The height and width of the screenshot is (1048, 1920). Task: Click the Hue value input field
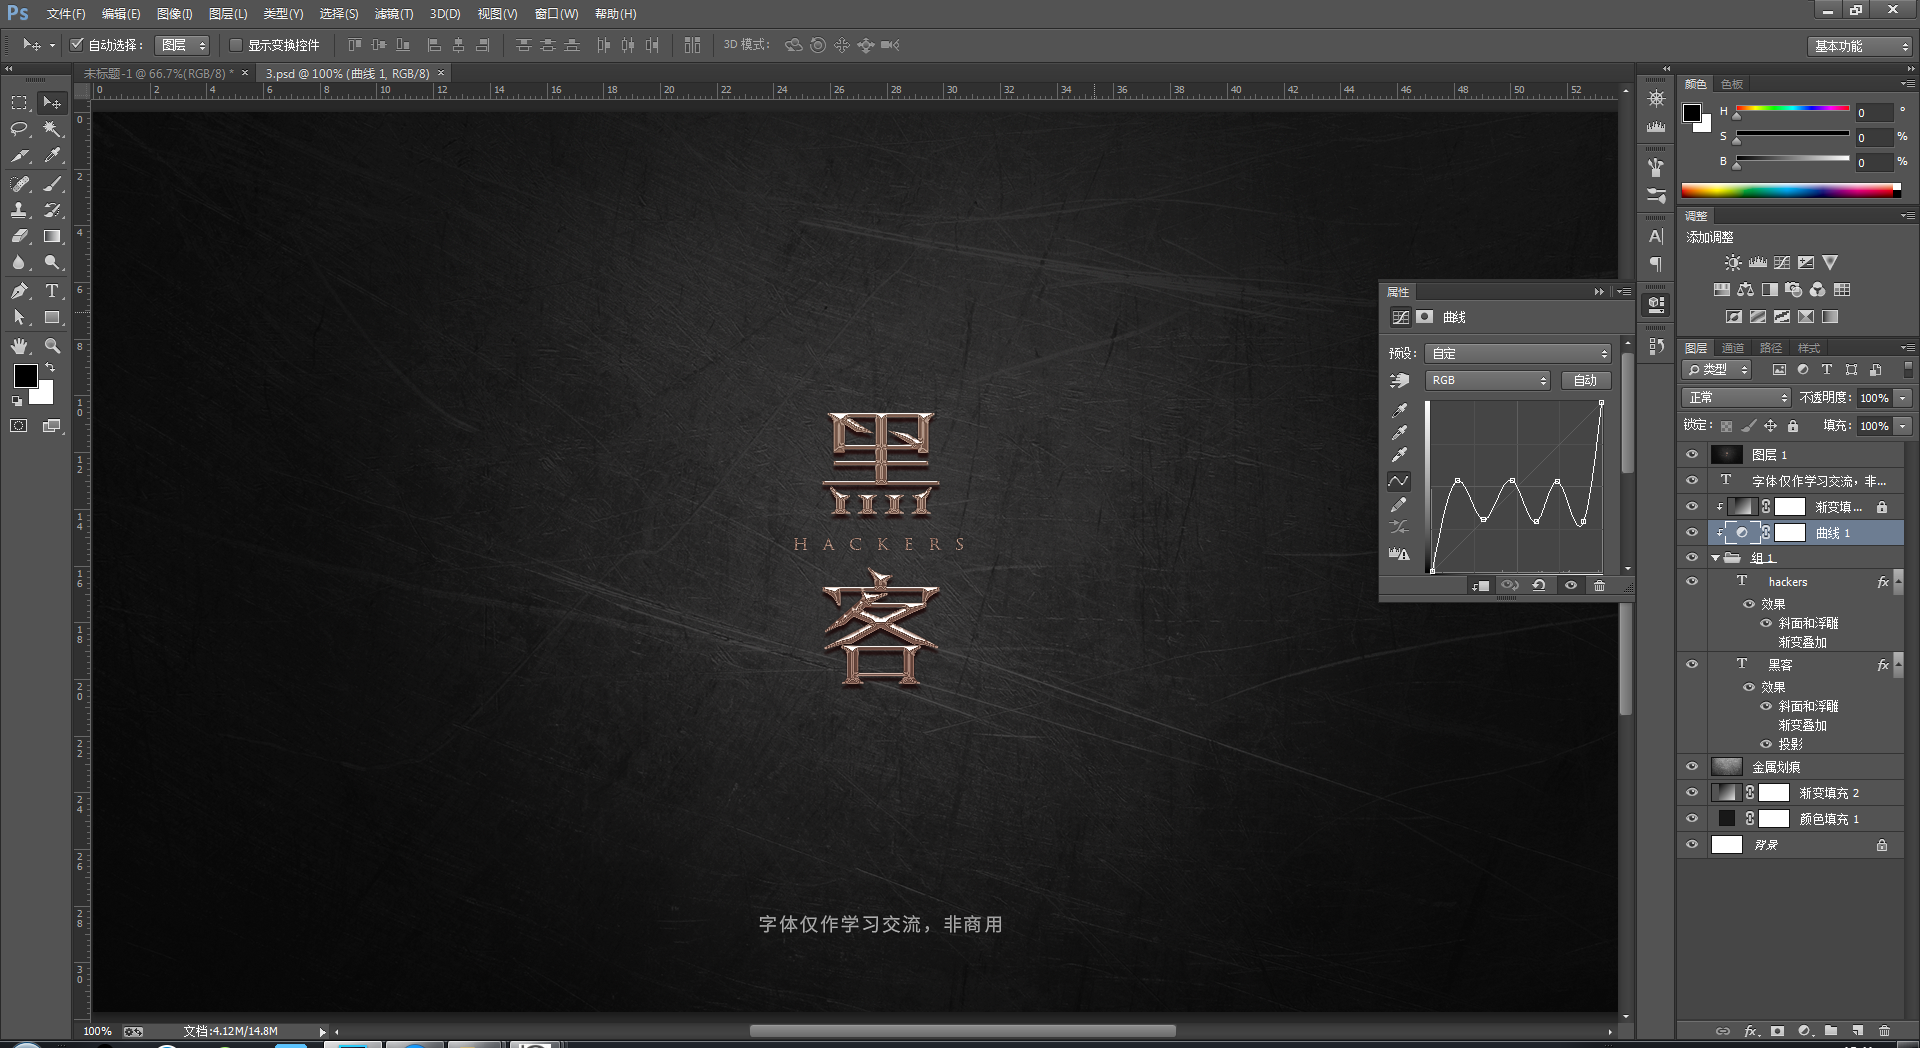[1874, 113]
